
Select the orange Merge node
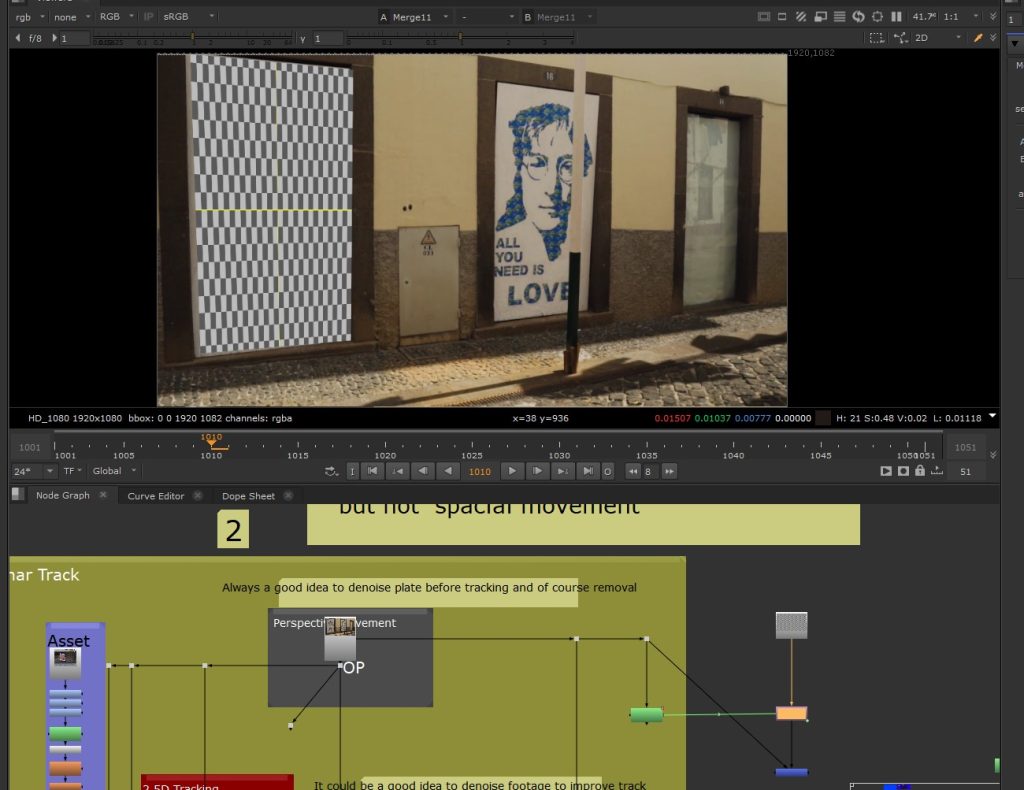pos(792,714)
